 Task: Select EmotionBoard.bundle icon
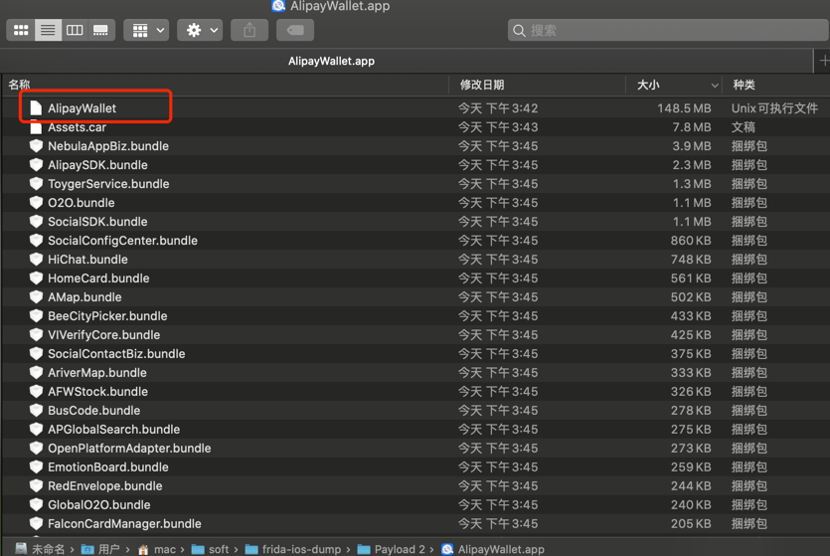click(x=36, y=467)
